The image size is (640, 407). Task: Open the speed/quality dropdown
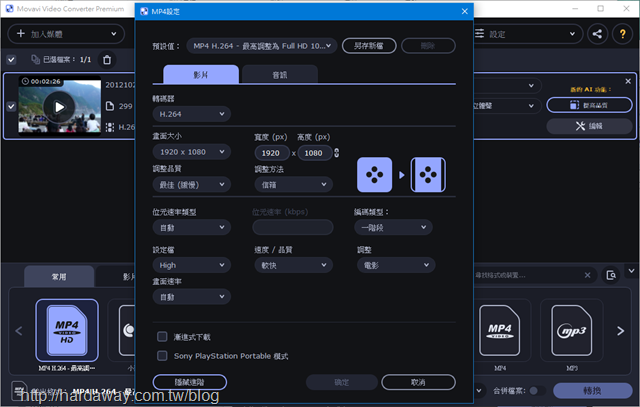(293, 265)
